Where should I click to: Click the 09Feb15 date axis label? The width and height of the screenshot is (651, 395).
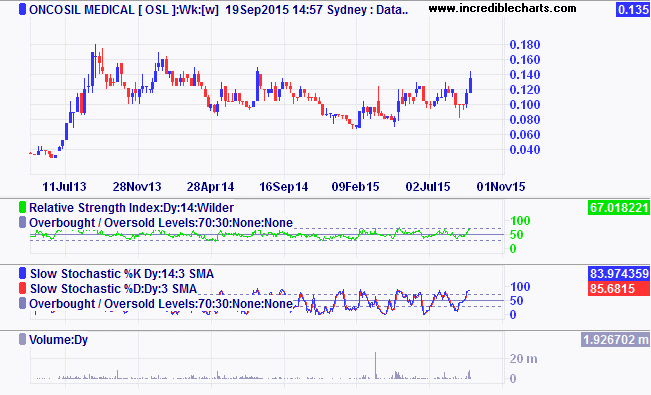coord(355,186)
